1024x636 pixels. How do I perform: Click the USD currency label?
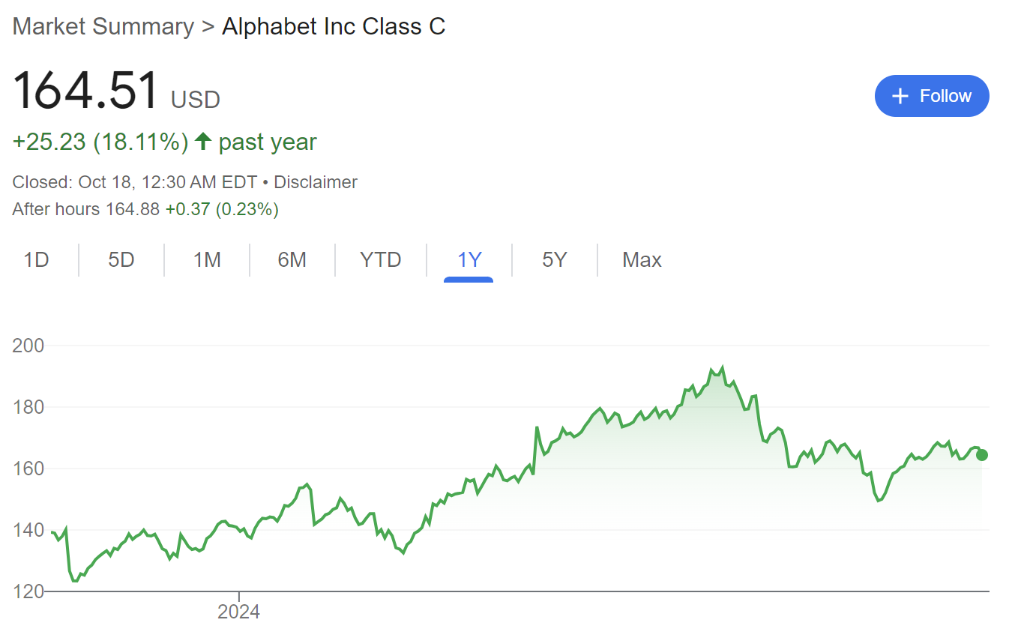(196, 99)
